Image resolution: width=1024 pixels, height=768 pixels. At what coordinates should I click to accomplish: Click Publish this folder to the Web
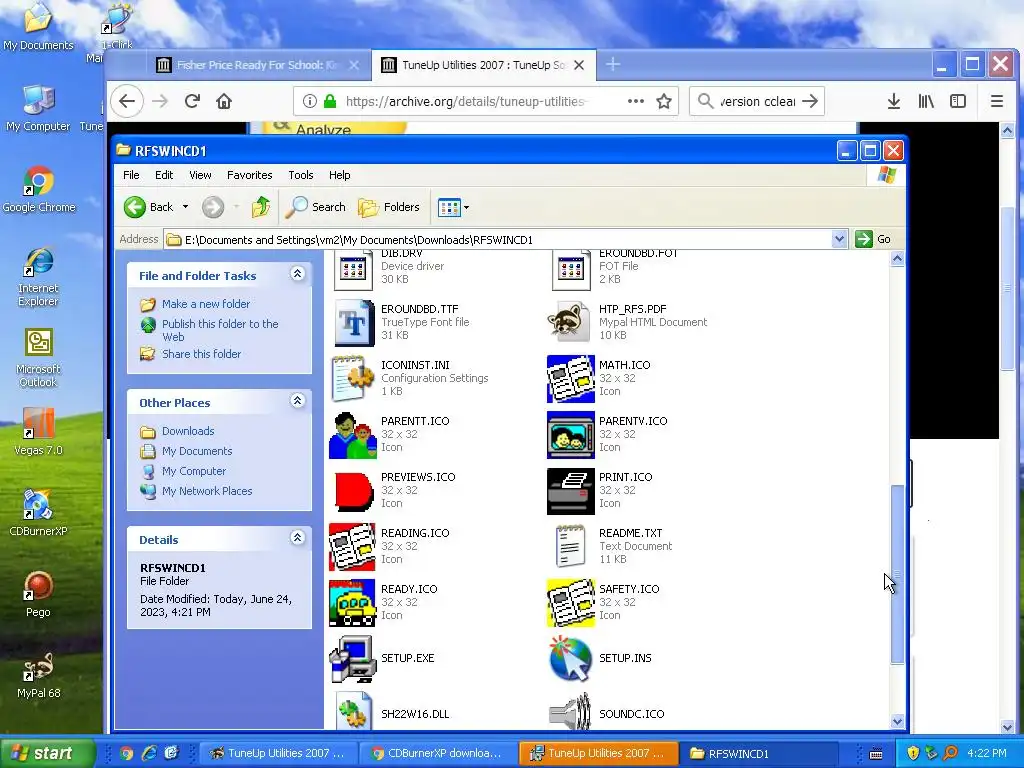point(220,330)
